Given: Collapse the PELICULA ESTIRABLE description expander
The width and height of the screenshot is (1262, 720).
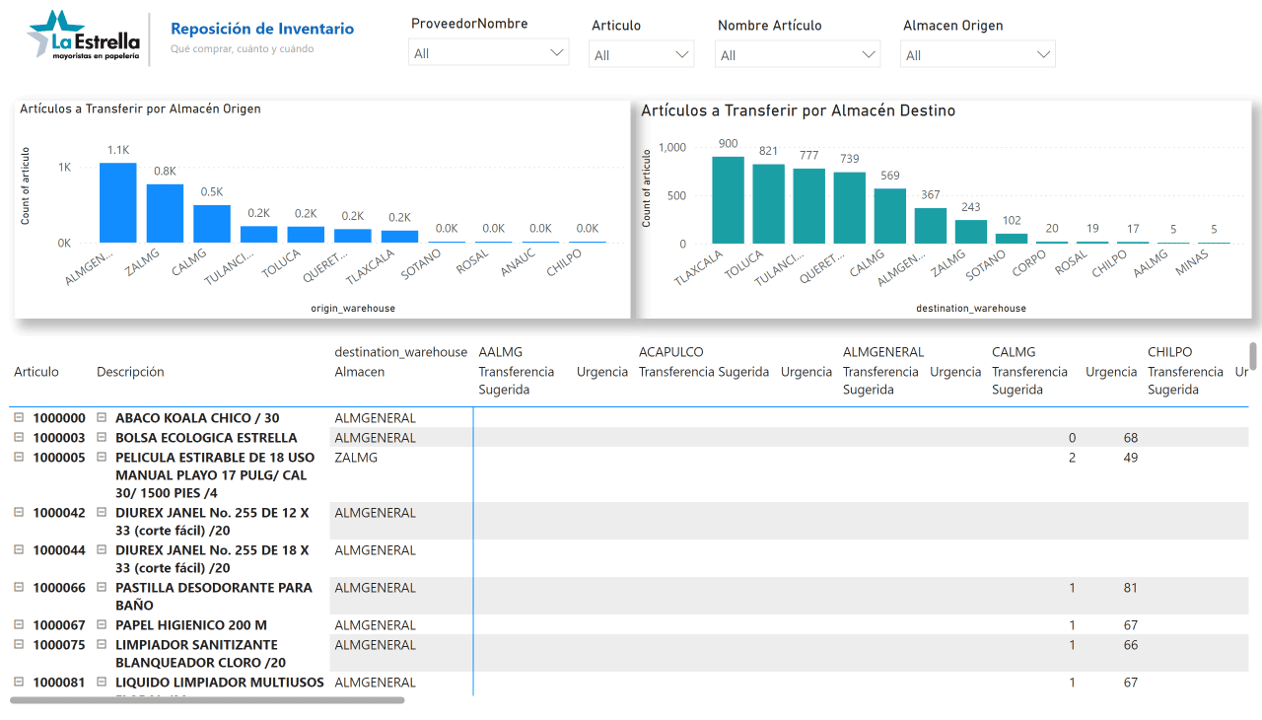Looking at the screenshot, I should tap(102, 457).
